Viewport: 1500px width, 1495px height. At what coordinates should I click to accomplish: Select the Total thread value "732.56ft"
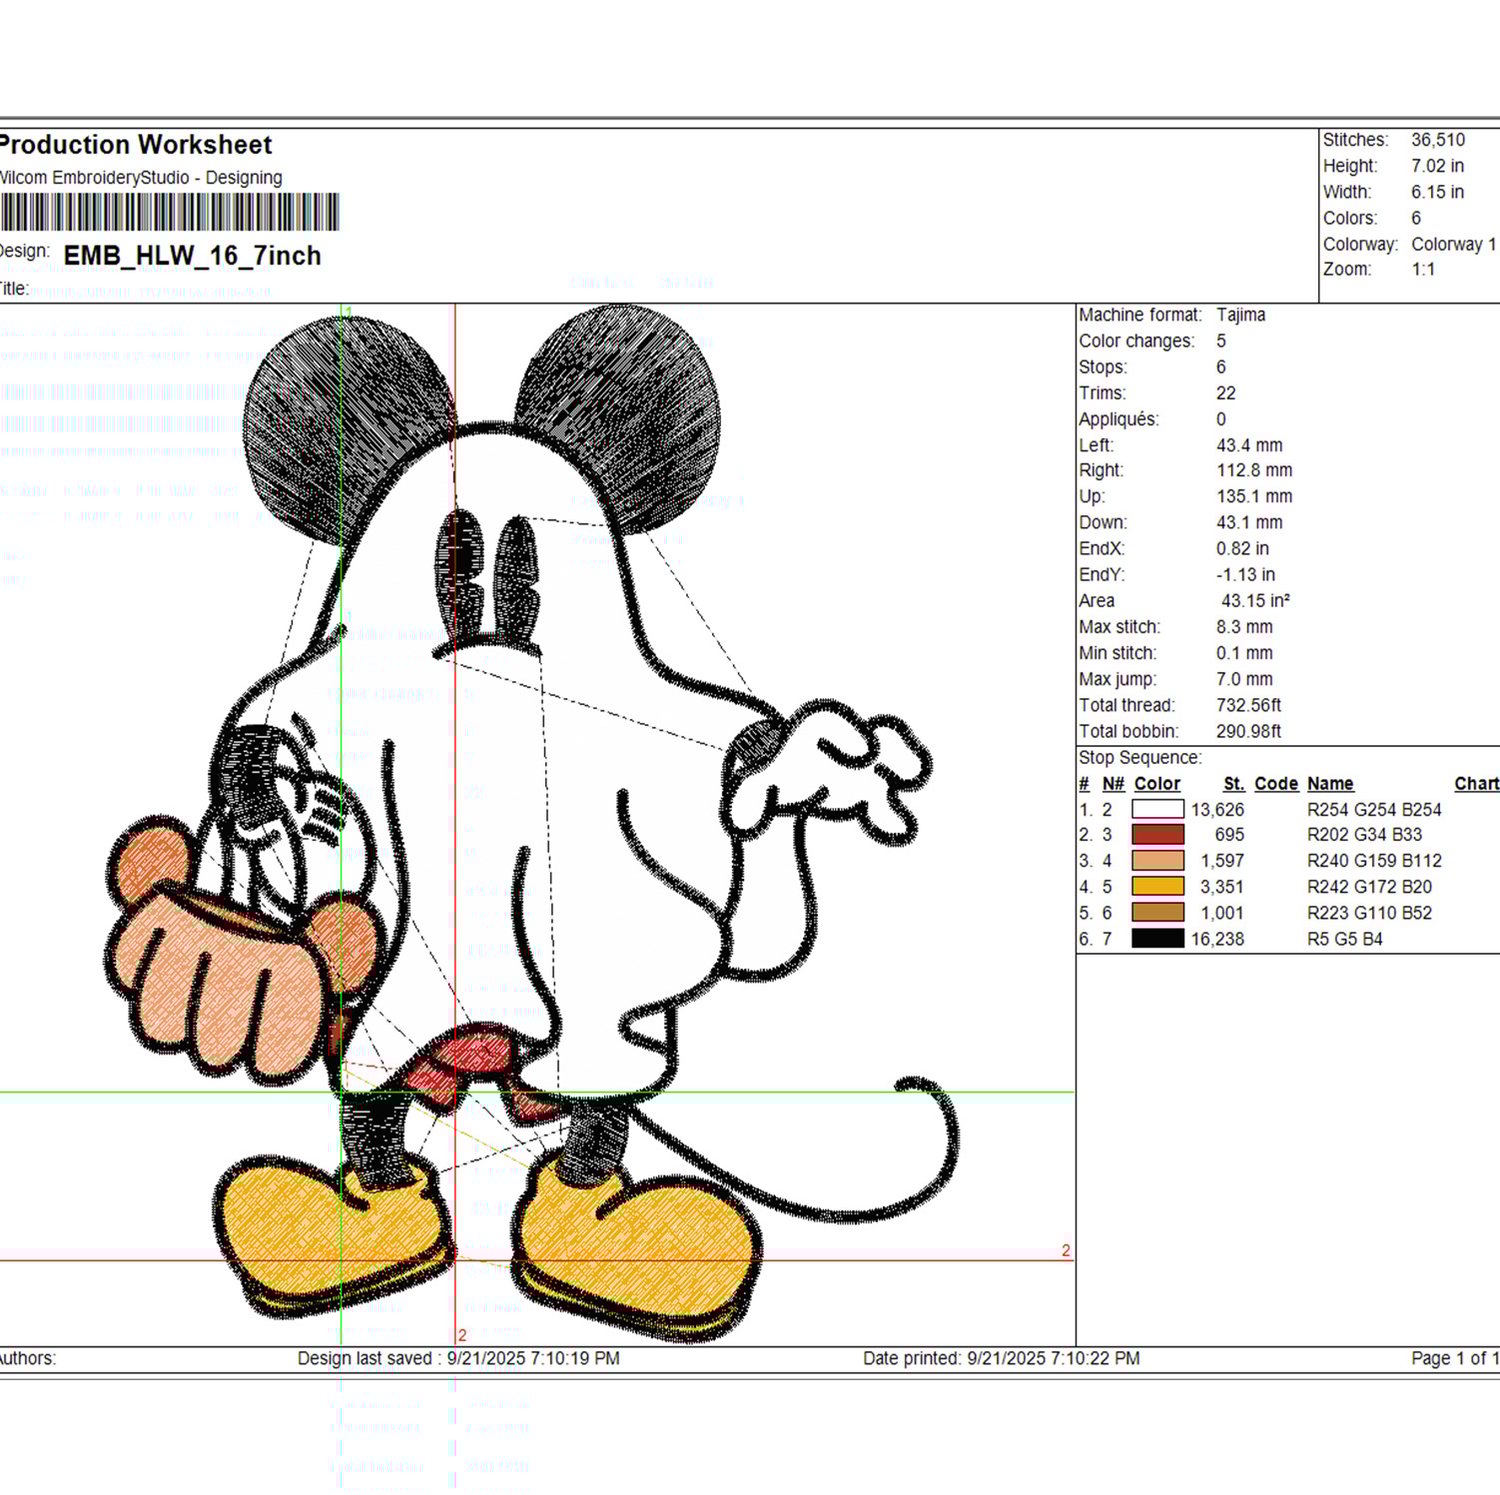pyautogui.click(x=1249, y=705)
